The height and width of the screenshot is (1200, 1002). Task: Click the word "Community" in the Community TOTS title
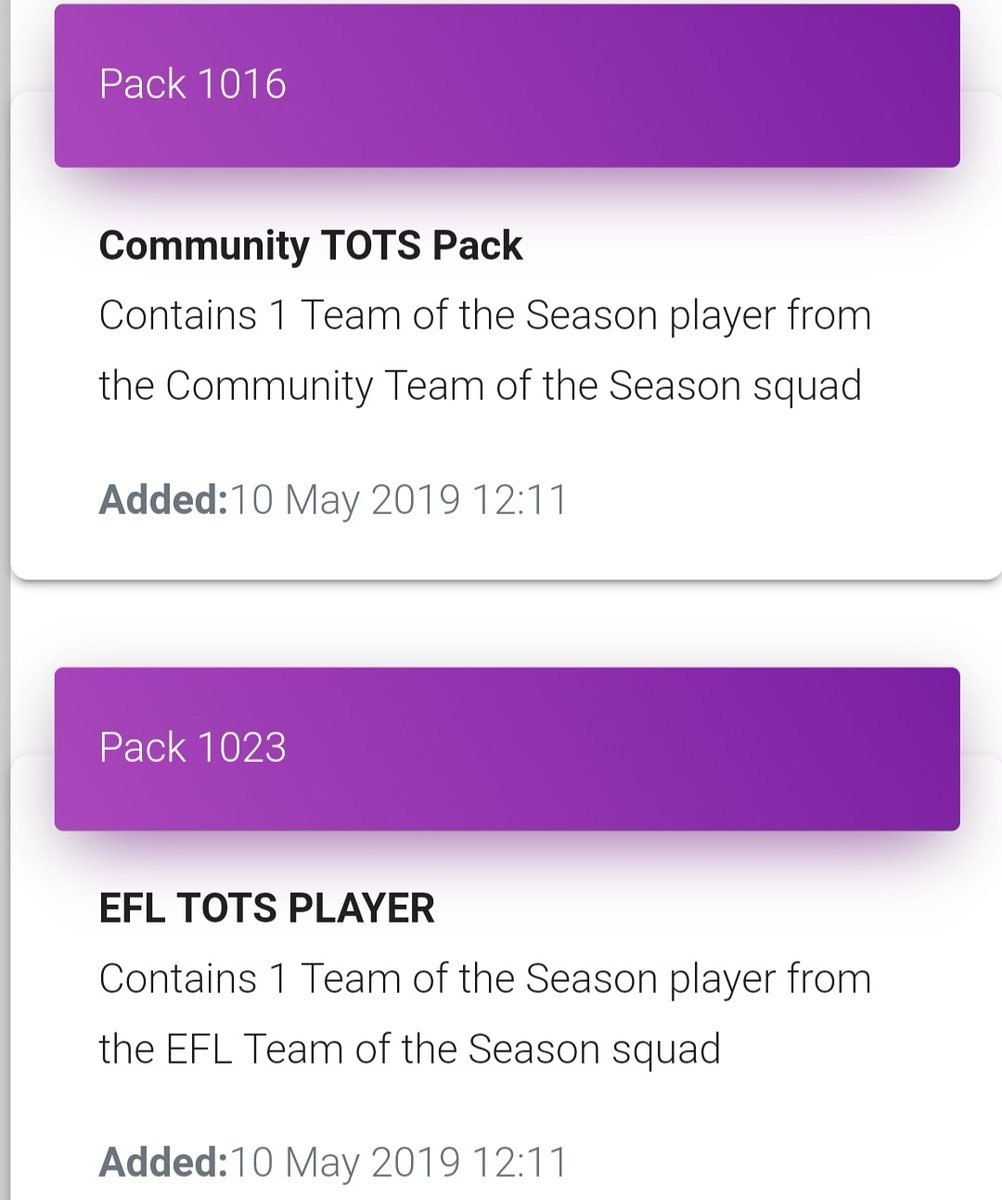click(203, 246)
